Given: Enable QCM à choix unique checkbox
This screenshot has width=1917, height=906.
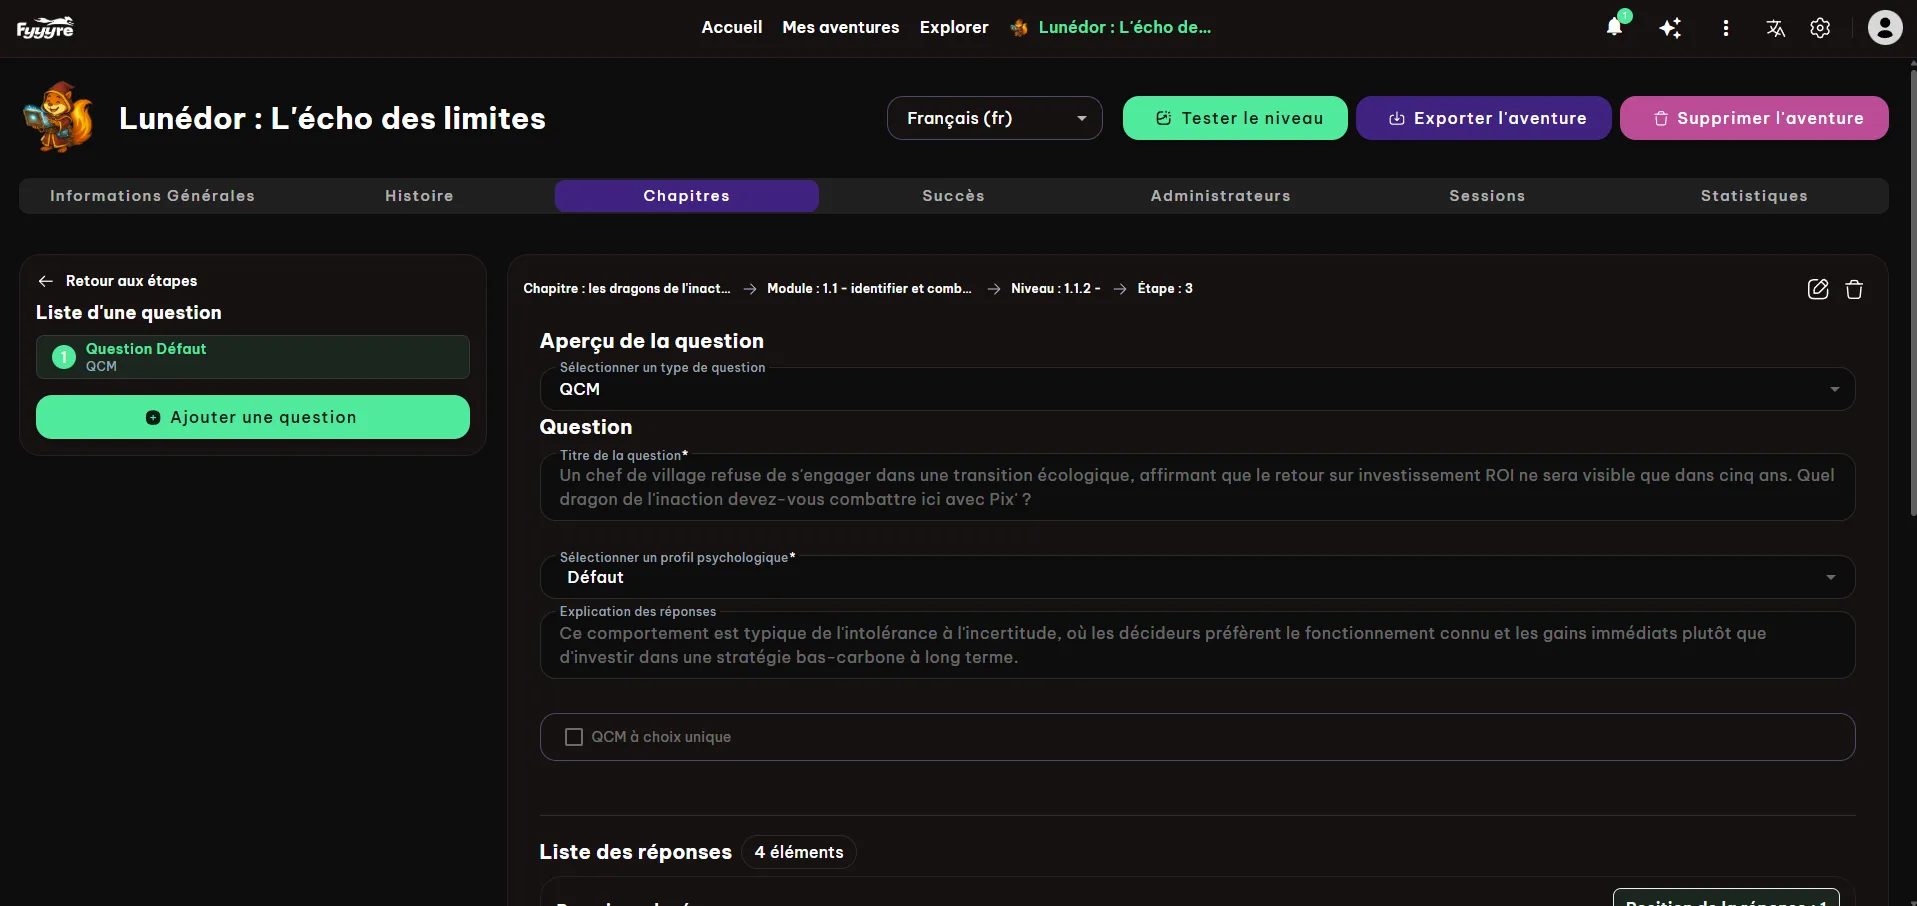Looking at the screenshot, I should [x=574, y=737].
